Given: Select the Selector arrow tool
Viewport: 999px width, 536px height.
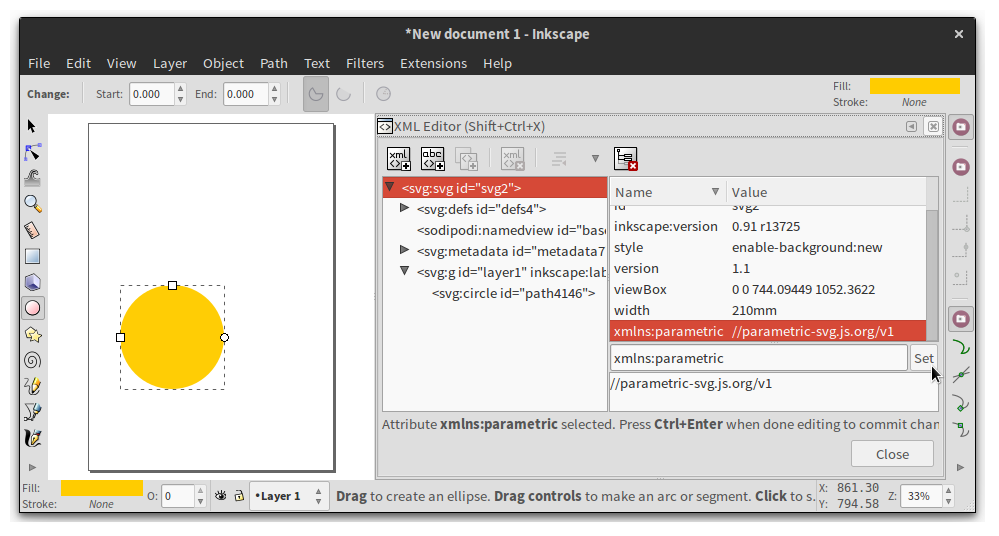Looking at the screenshot, I should point(32,126).
